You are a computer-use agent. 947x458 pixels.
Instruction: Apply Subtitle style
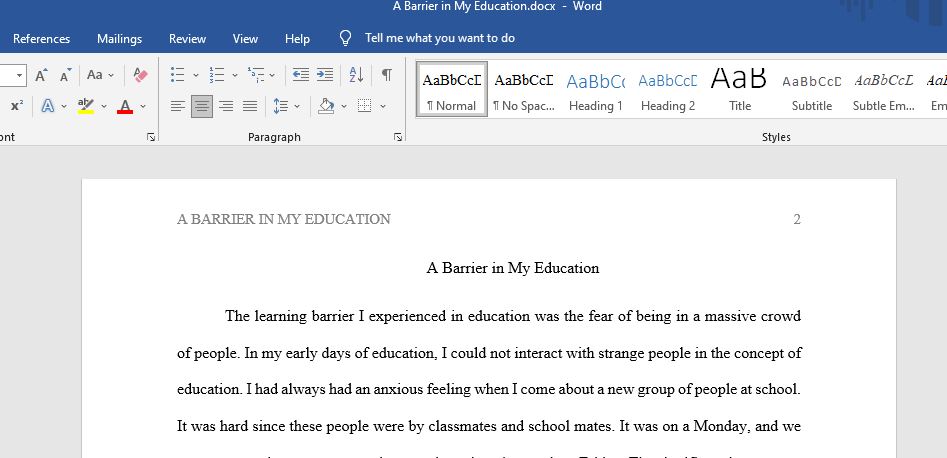pos(812,88)
